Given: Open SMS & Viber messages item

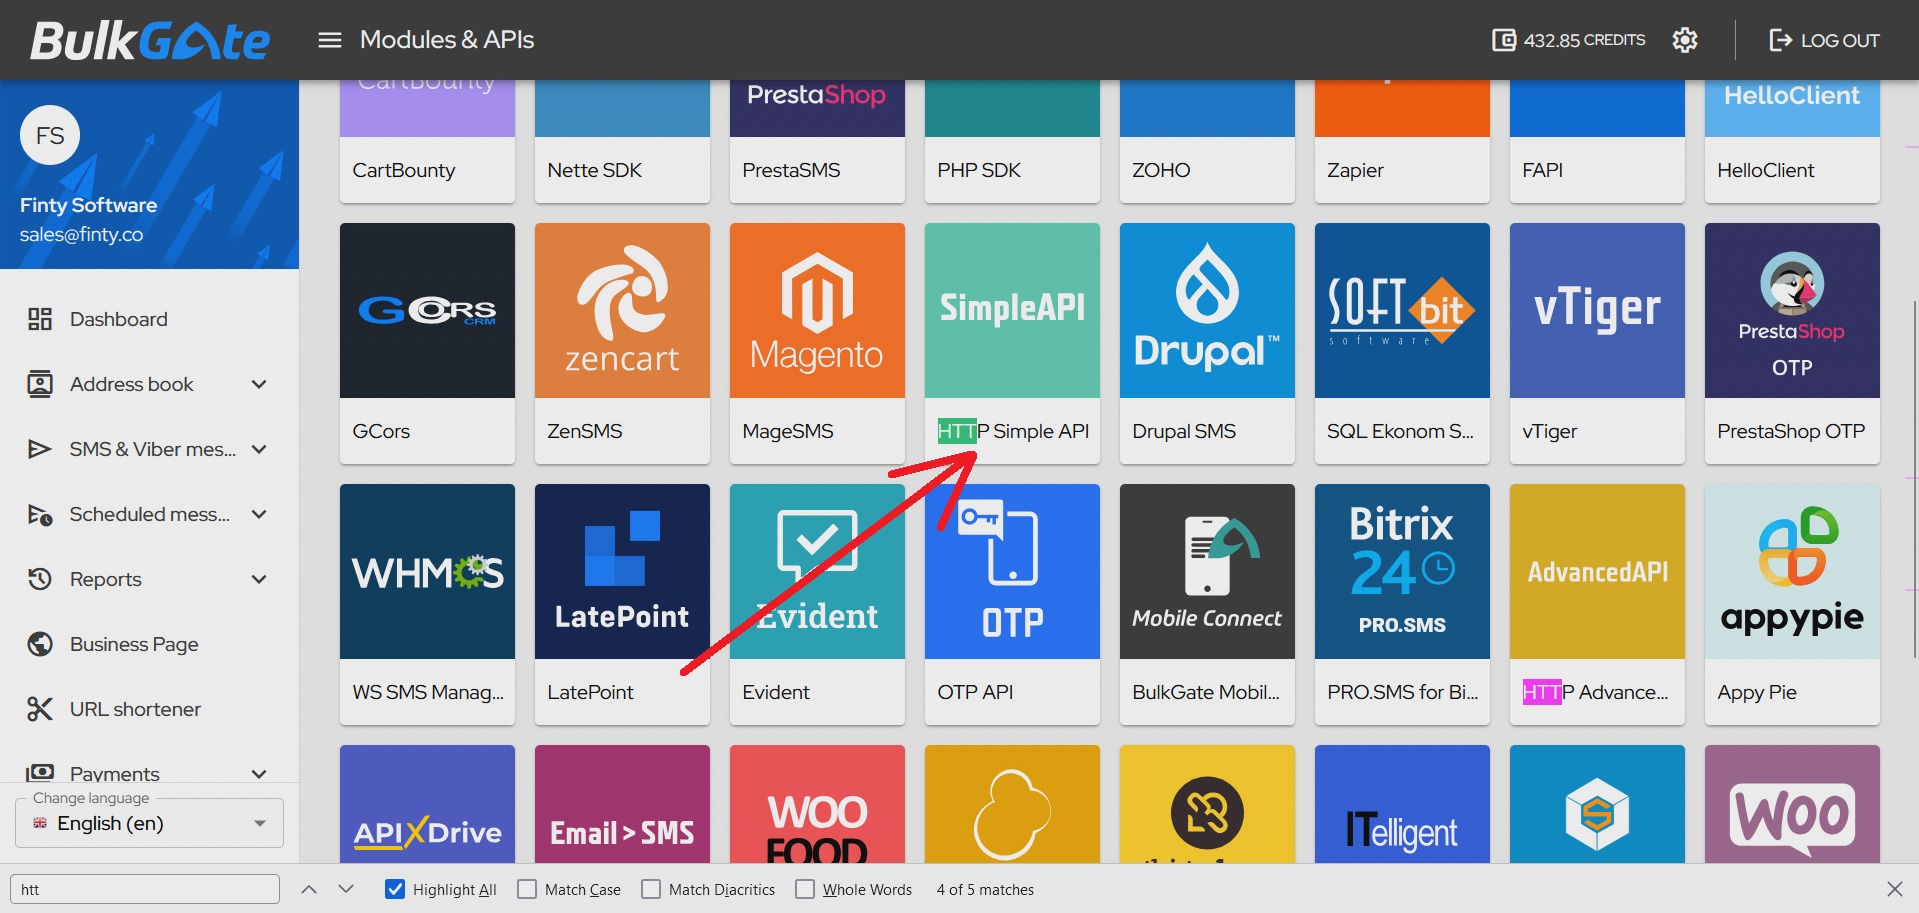Looking at the screenshot, I should (x=150, y=449).
